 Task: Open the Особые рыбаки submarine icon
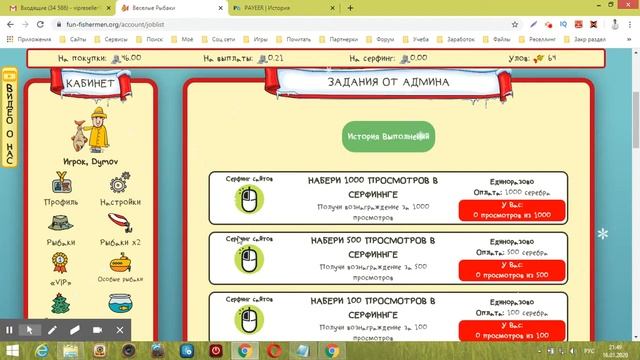click(x=120, y=262)
